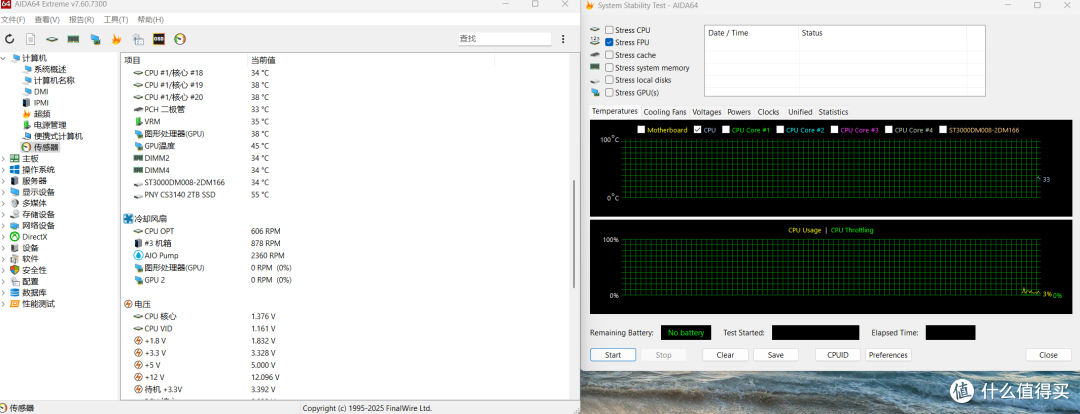Expand the 服务器 tree node
Screen dimensions: 1080x414
pyautogui.click(x=3, y=180)
